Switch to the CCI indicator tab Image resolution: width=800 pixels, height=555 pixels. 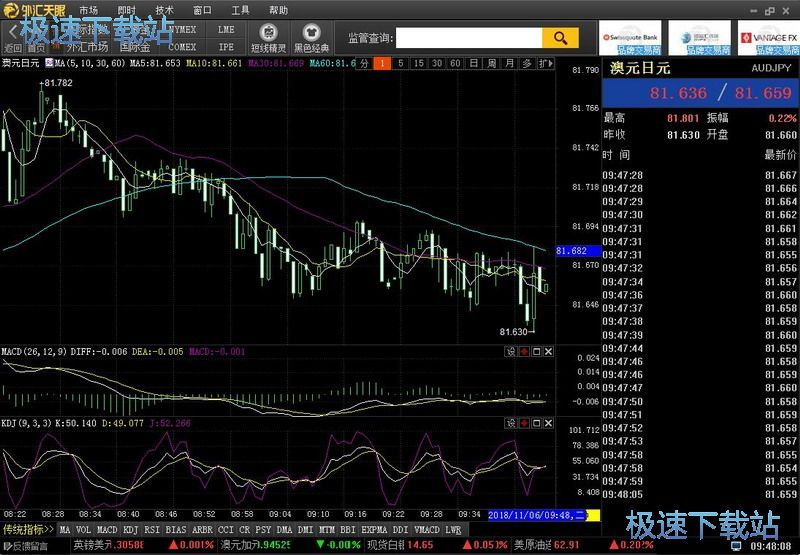[226, 530]
